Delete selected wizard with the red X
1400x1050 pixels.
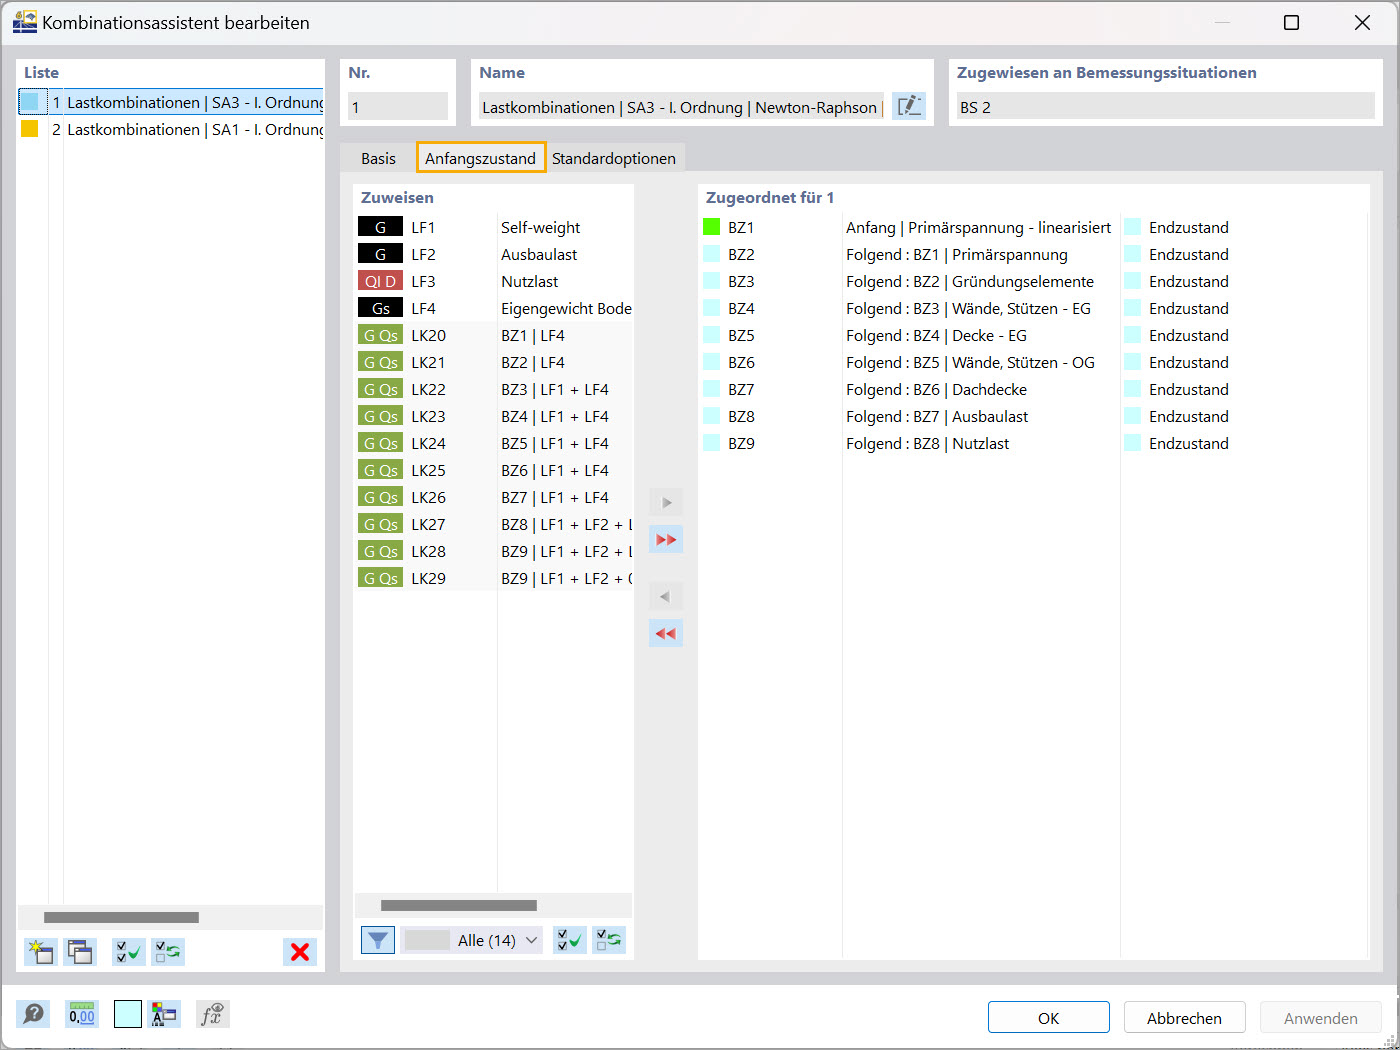(x=300, y=952)
